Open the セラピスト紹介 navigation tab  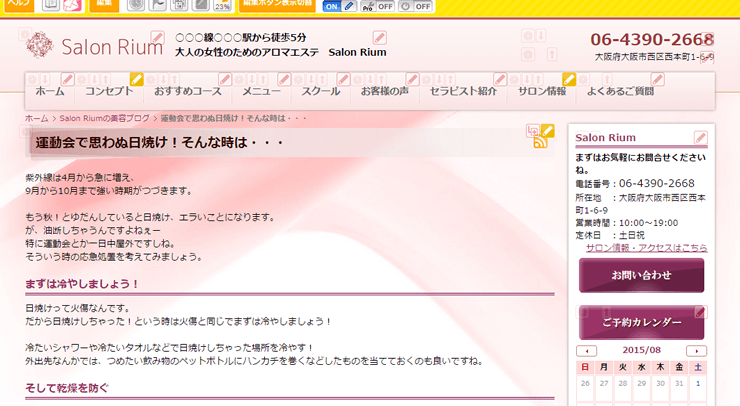463,91
